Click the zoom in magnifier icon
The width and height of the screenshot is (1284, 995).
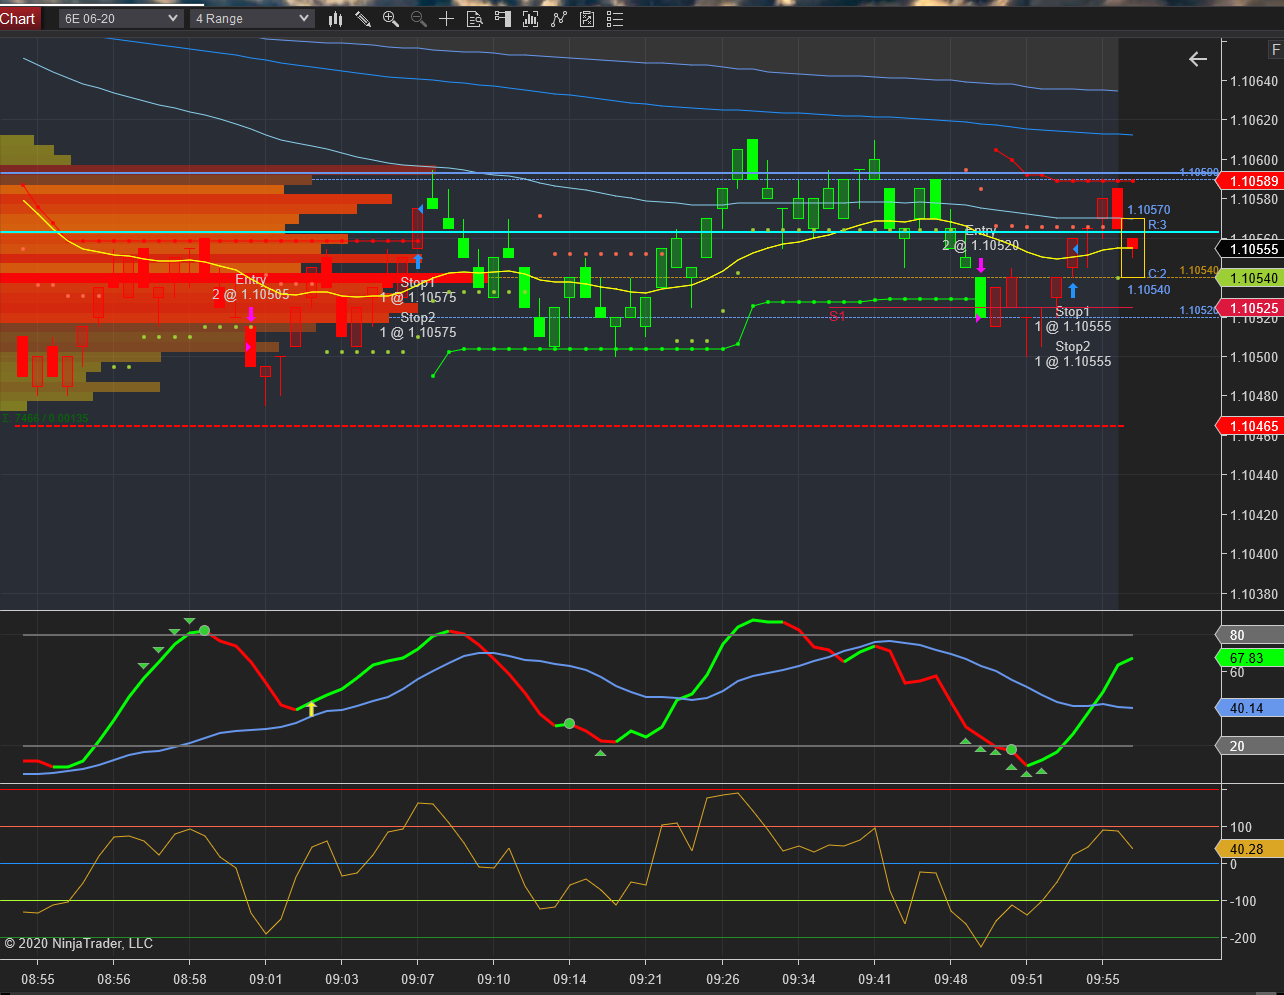coord(391,19)
